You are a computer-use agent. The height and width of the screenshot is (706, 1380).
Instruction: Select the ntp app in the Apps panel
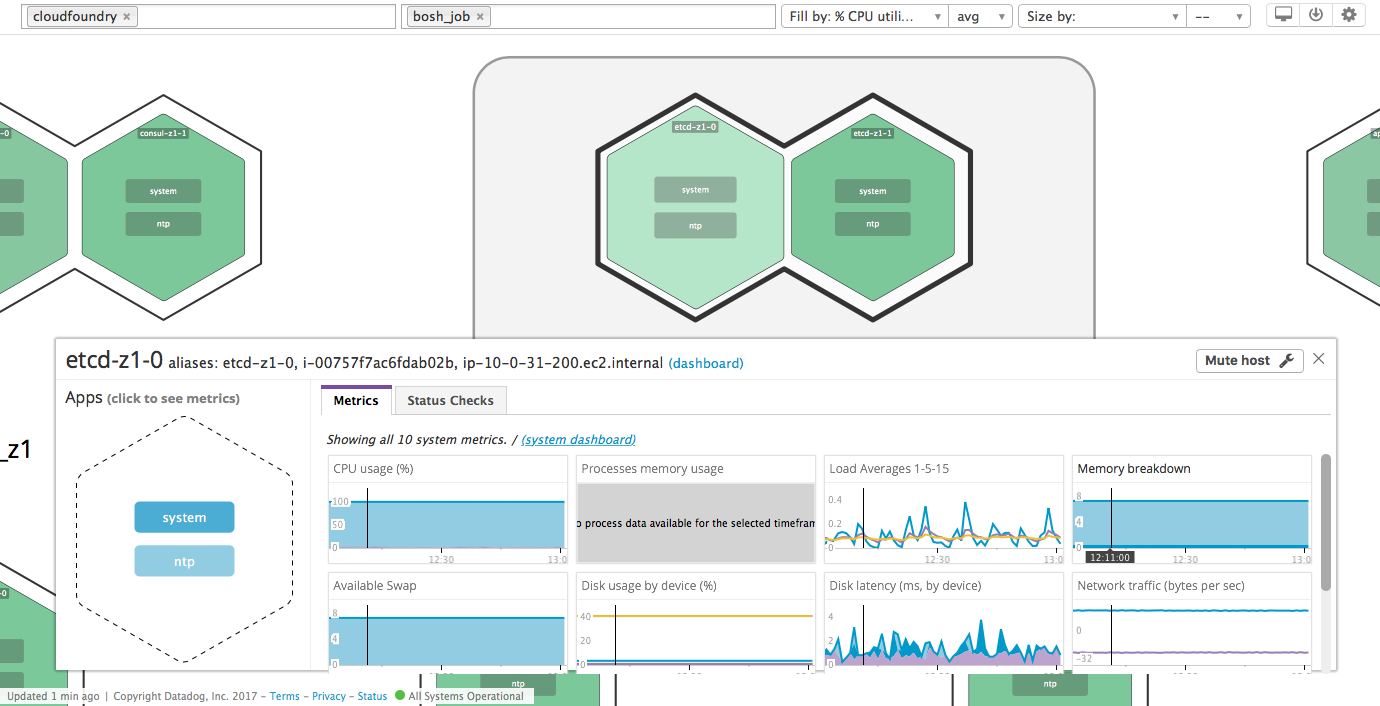pos(184,560)
